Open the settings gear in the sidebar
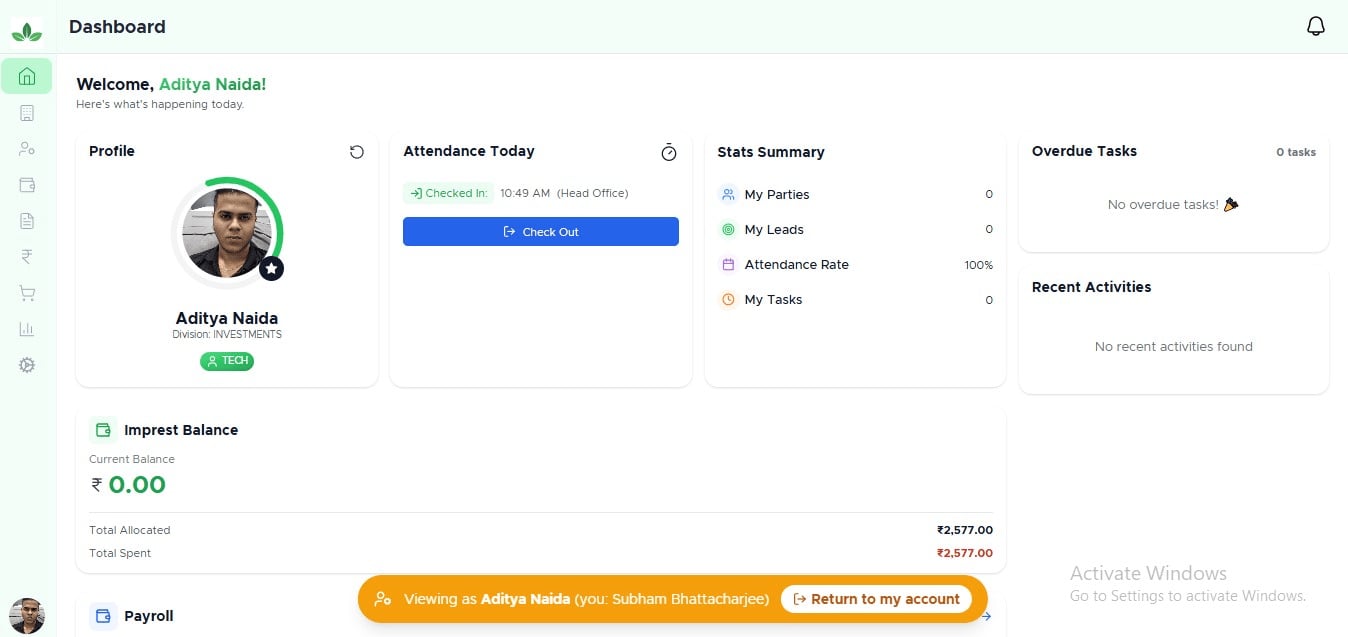Screen dimensions: 1348x637 pos(27,365)
